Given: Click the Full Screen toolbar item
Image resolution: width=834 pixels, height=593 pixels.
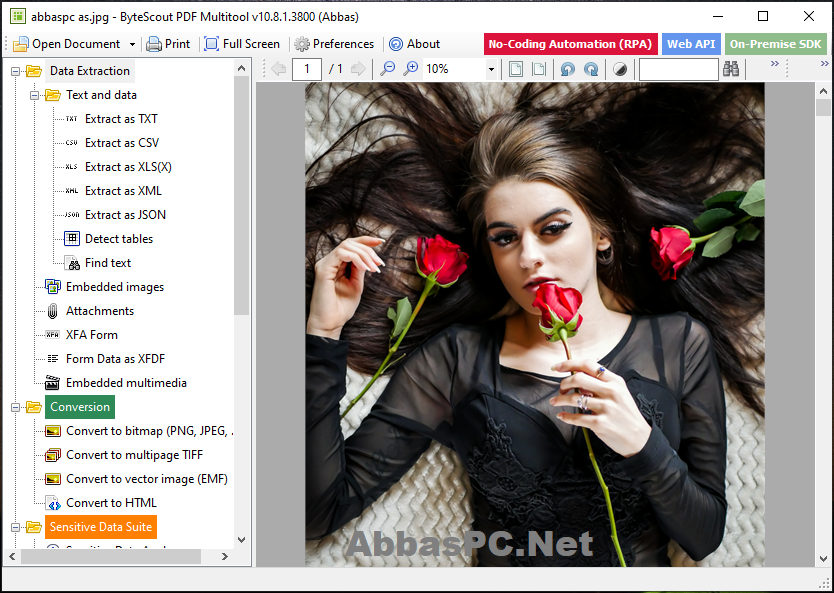Looking at the screenshot, I should point(242,44).
